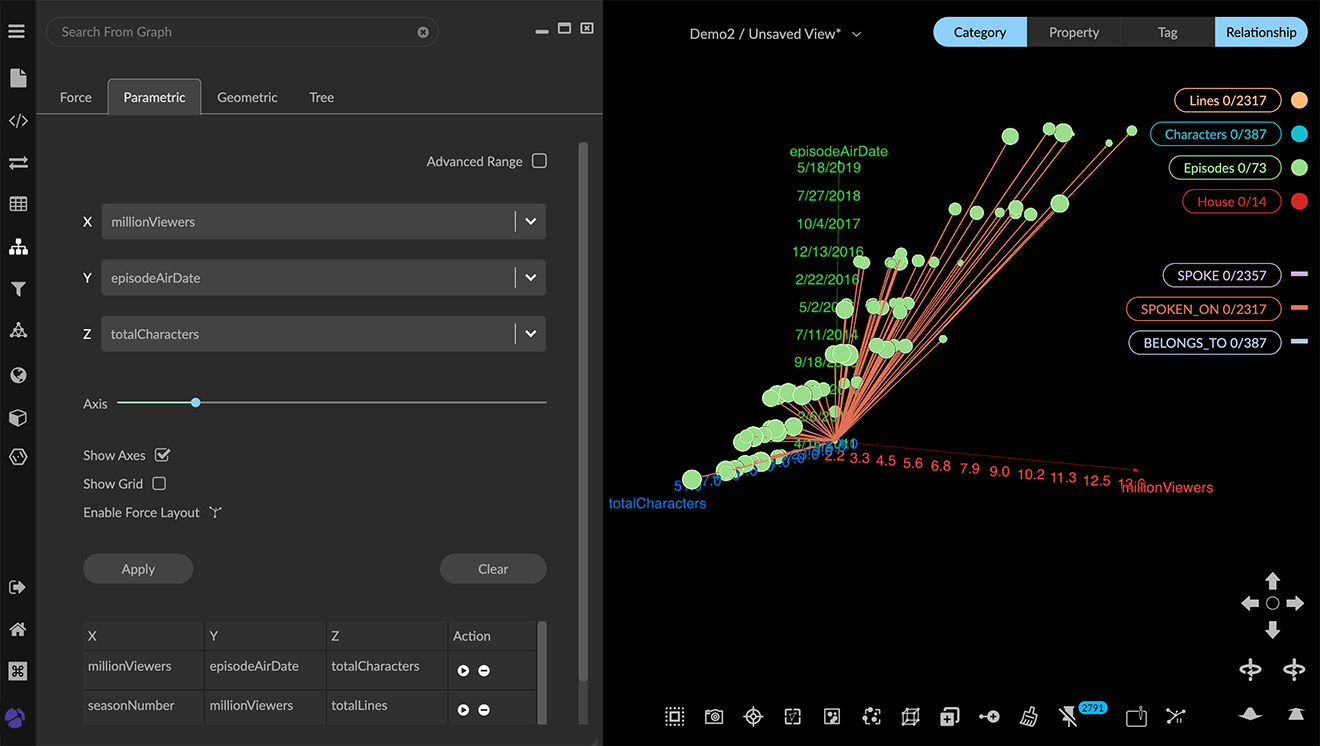This screenshot has height=746, width=1320.
Task: Select the Property tab
Action: (x=1074, y=32)
